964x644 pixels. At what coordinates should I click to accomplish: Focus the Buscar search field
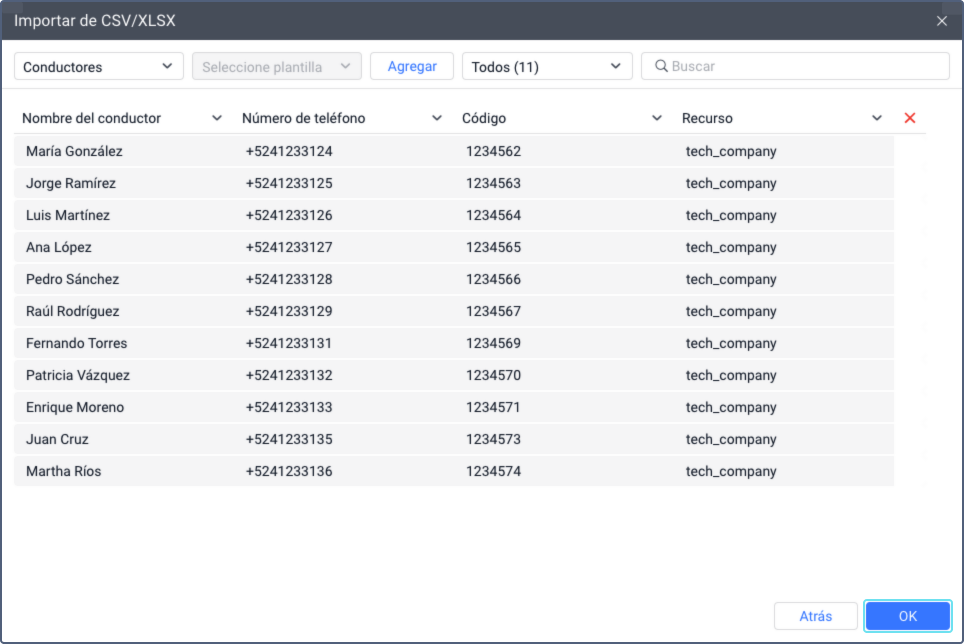795,66
